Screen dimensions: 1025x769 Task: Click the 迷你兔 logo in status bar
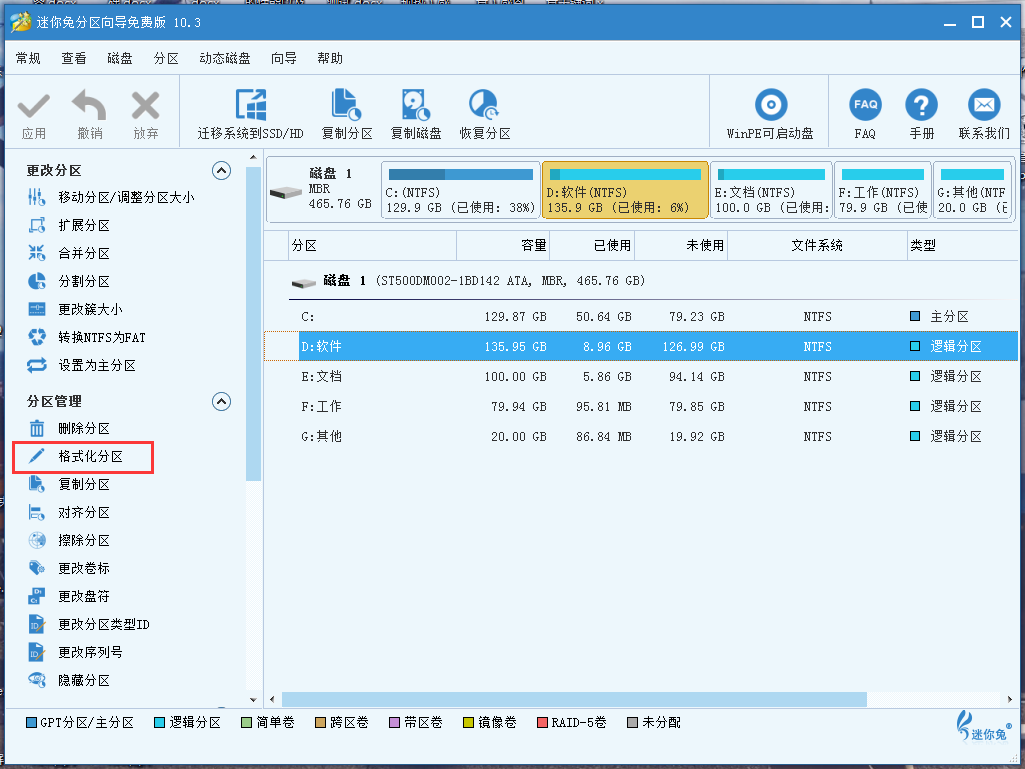(983, 726)
